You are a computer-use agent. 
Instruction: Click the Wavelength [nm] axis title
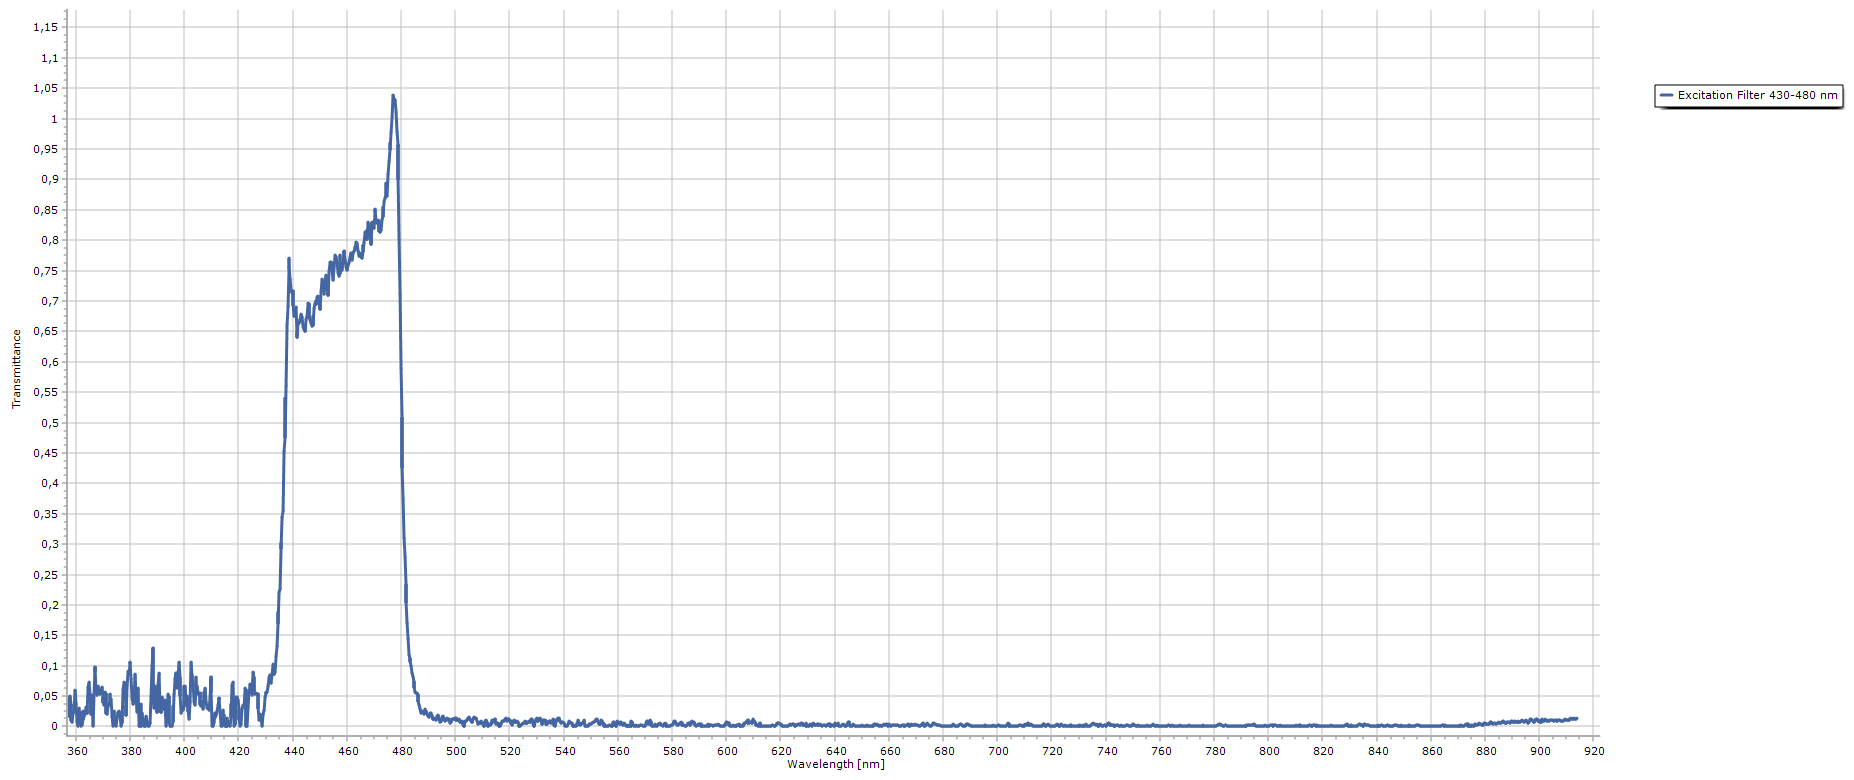coord(836,765)
